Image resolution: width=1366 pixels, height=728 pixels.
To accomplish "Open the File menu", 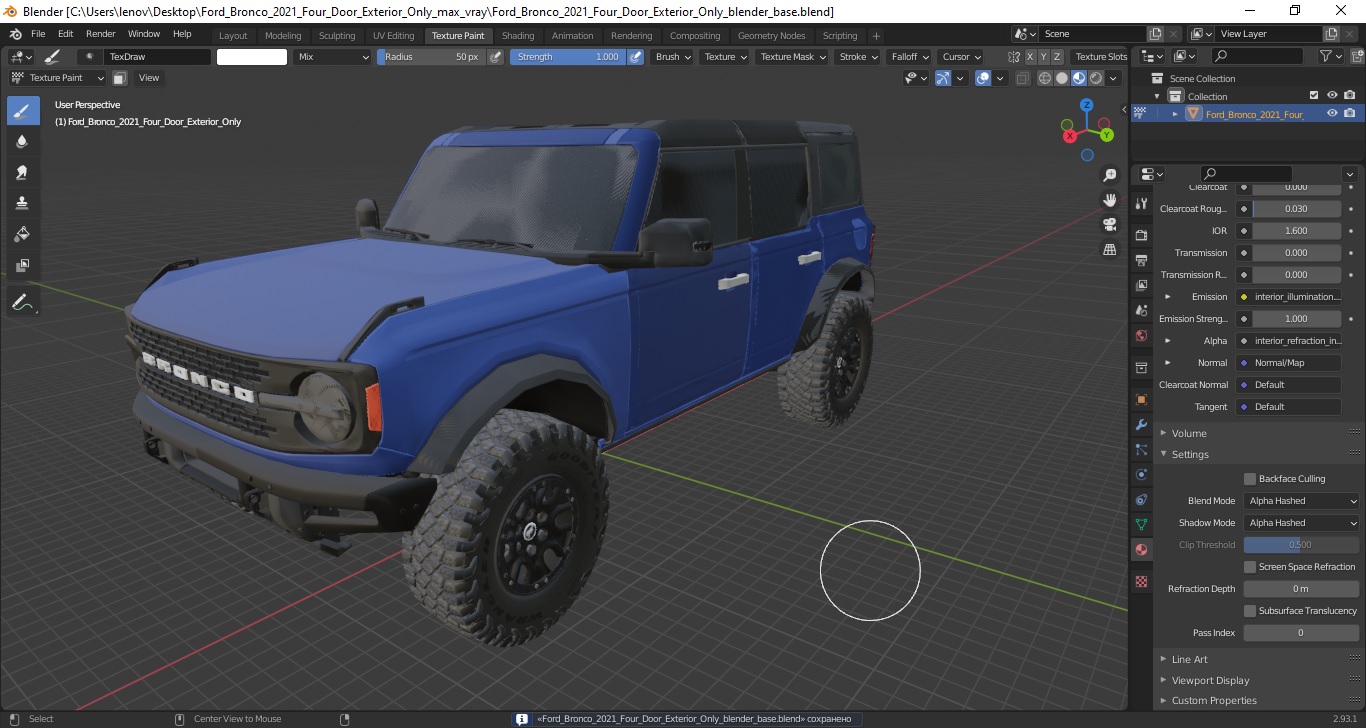I will point(38,34).
